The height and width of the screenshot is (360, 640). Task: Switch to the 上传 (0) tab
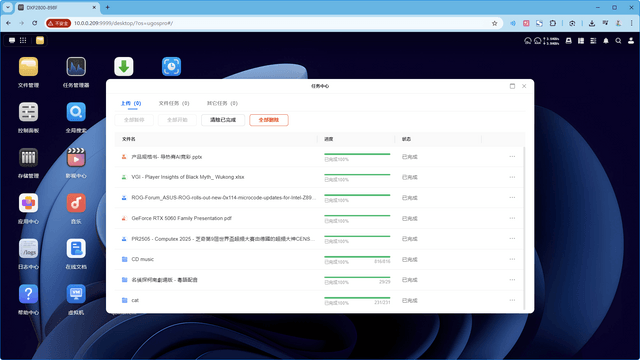[131, 103]
